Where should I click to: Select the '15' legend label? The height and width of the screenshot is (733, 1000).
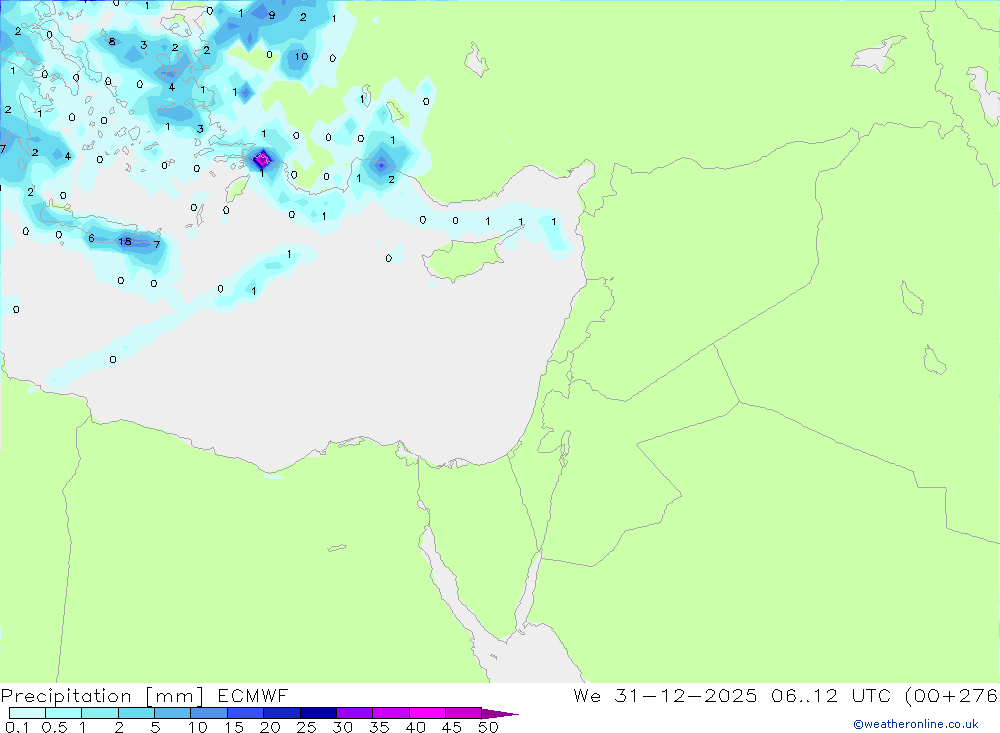234,727
